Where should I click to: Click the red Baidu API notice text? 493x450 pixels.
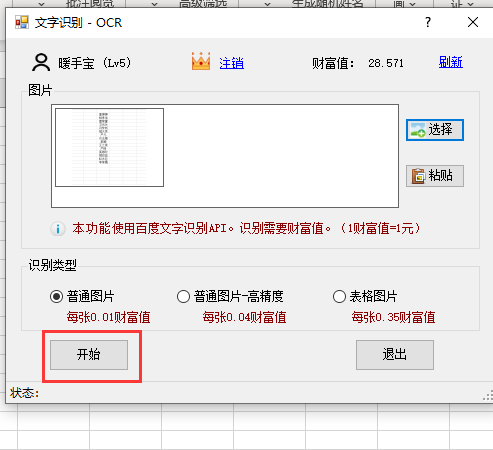click(246, 229)
